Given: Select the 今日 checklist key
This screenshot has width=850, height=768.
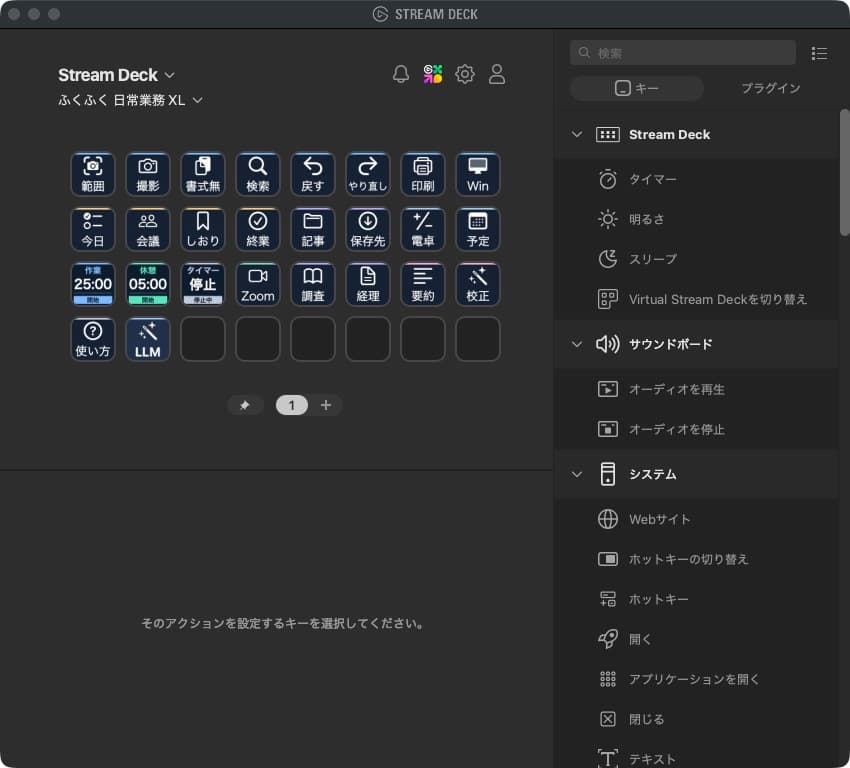Looking at the screenshot, I should [93, 229].
